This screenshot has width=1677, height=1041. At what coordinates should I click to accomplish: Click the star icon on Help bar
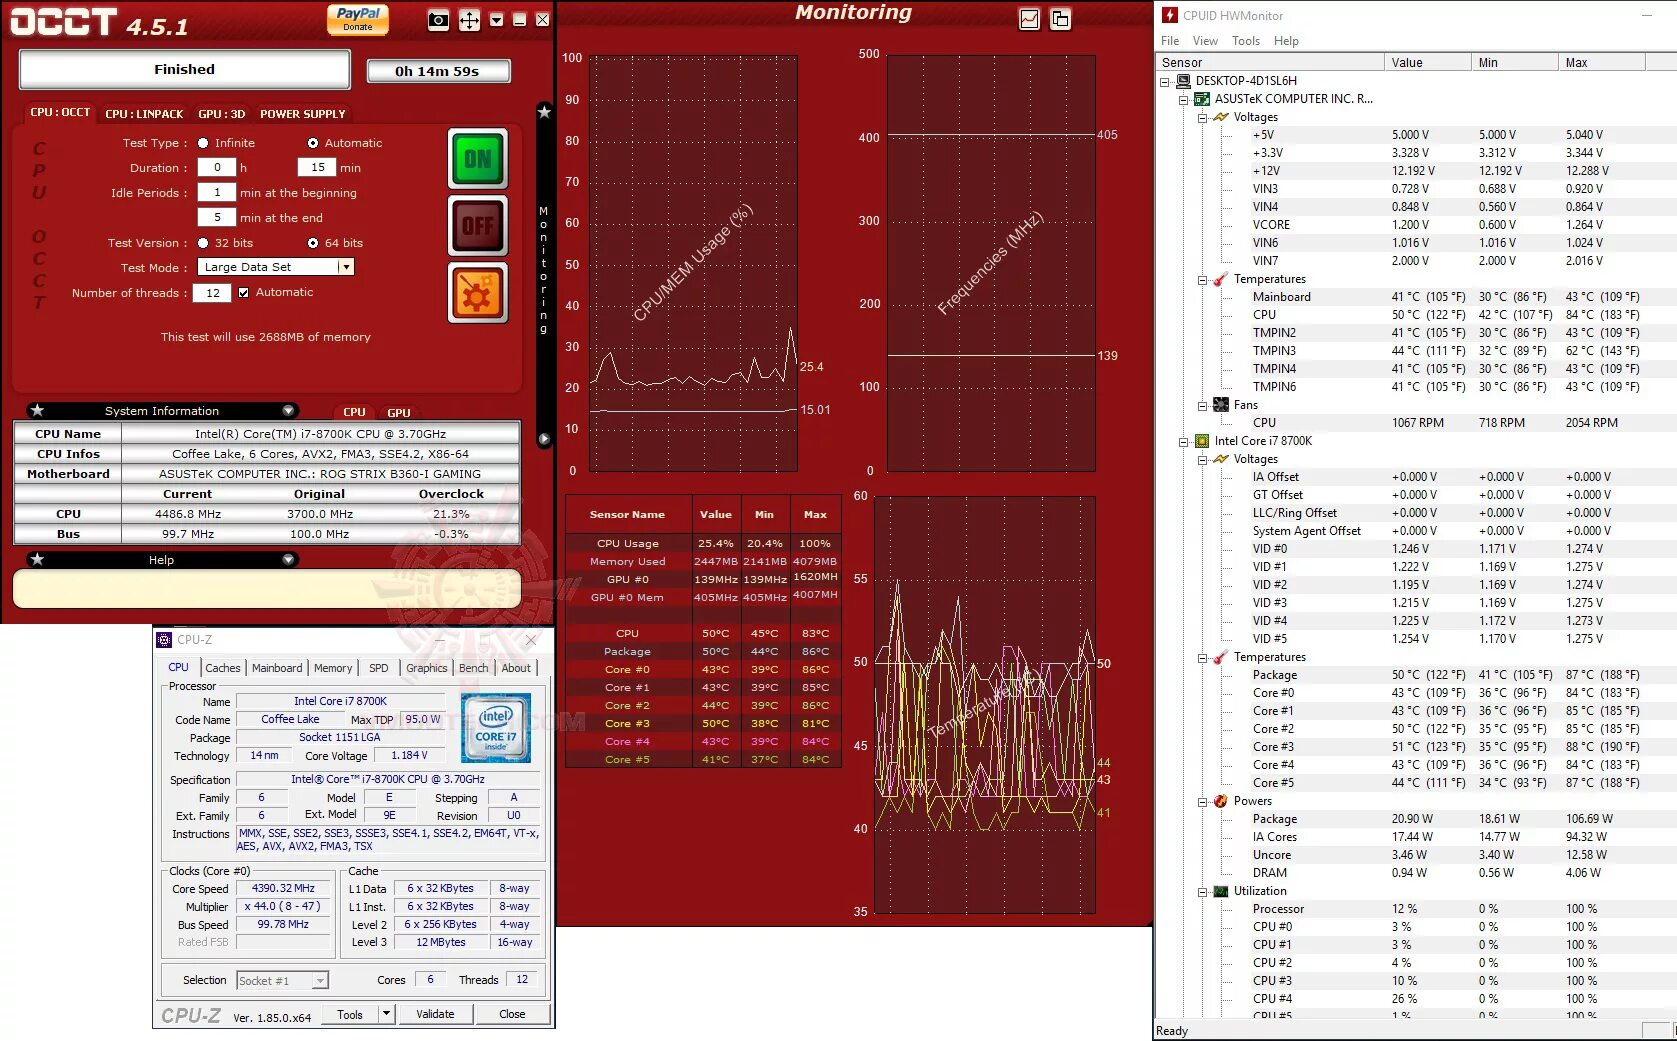(x=37, y=559)
